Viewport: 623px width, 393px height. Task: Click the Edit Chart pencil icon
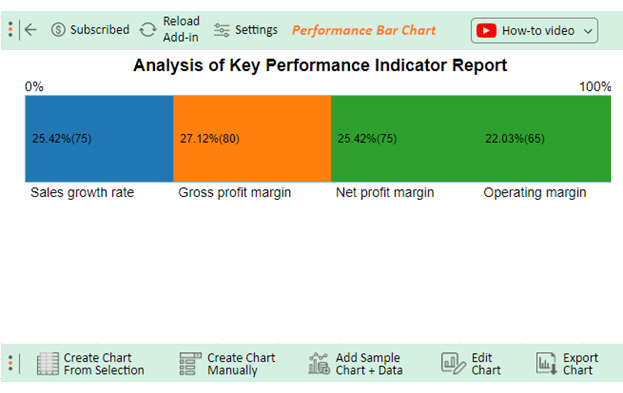(453, 364)
